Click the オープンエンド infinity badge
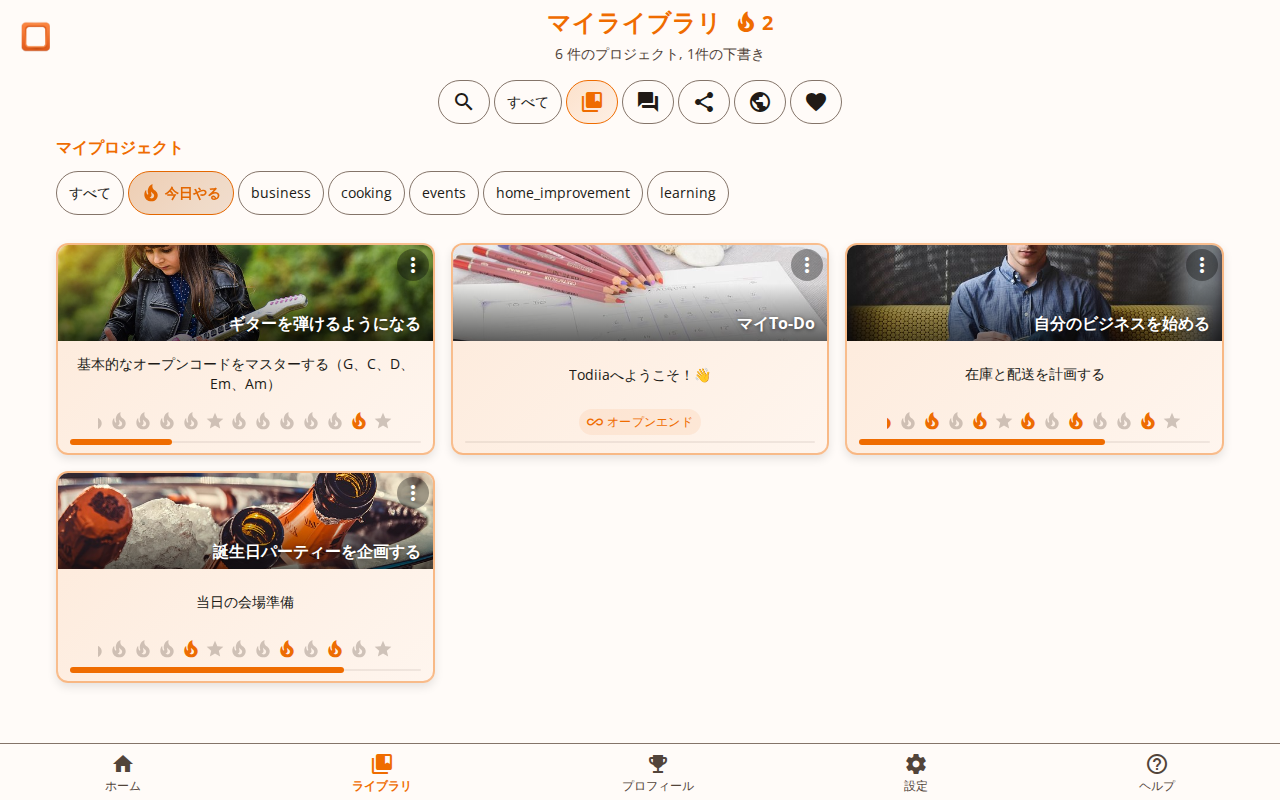This screenshot has width=1280, height=800. click(640, 422)
